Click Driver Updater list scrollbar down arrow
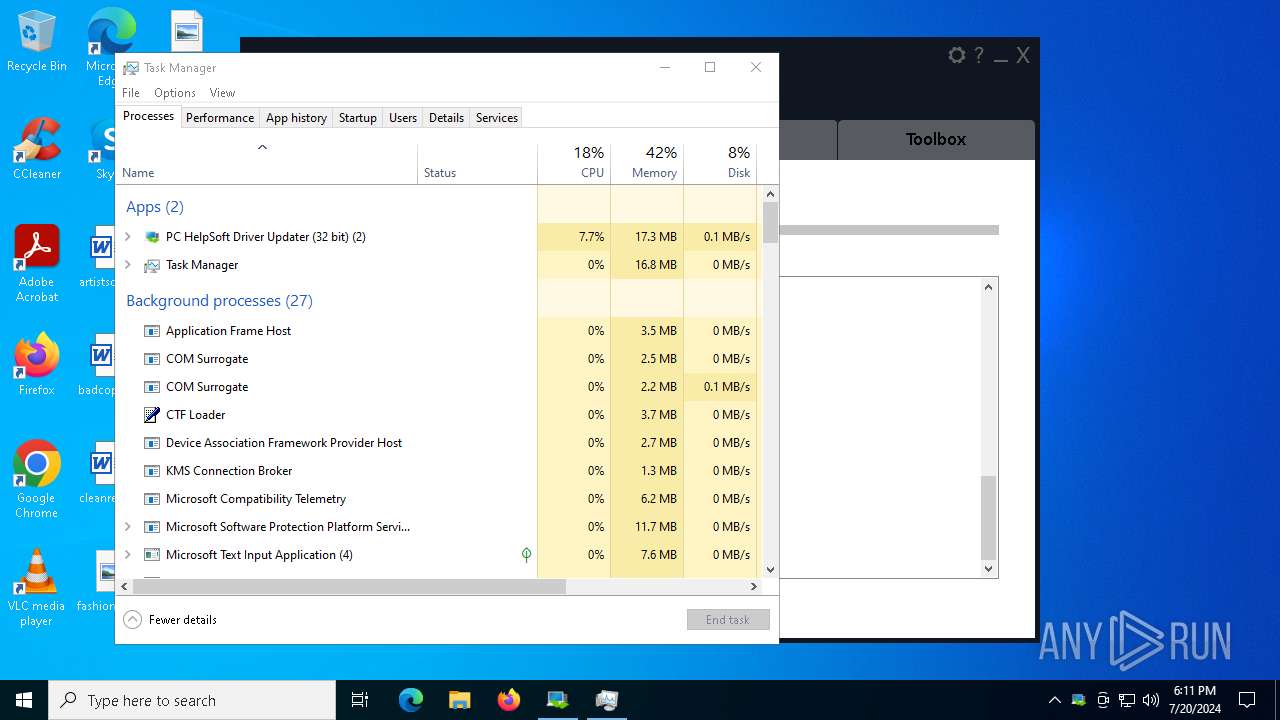The image size is (1280, 720). [989, 569]
